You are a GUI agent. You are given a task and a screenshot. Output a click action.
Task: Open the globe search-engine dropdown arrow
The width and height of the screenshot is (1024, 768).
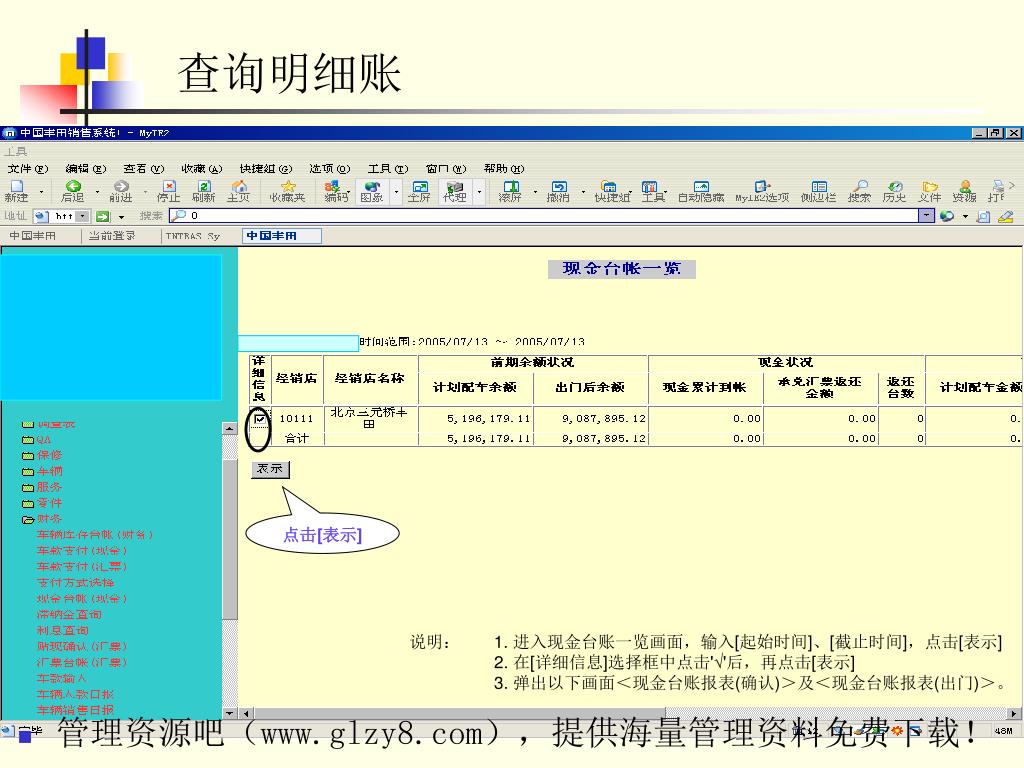[x=965, y=216]
